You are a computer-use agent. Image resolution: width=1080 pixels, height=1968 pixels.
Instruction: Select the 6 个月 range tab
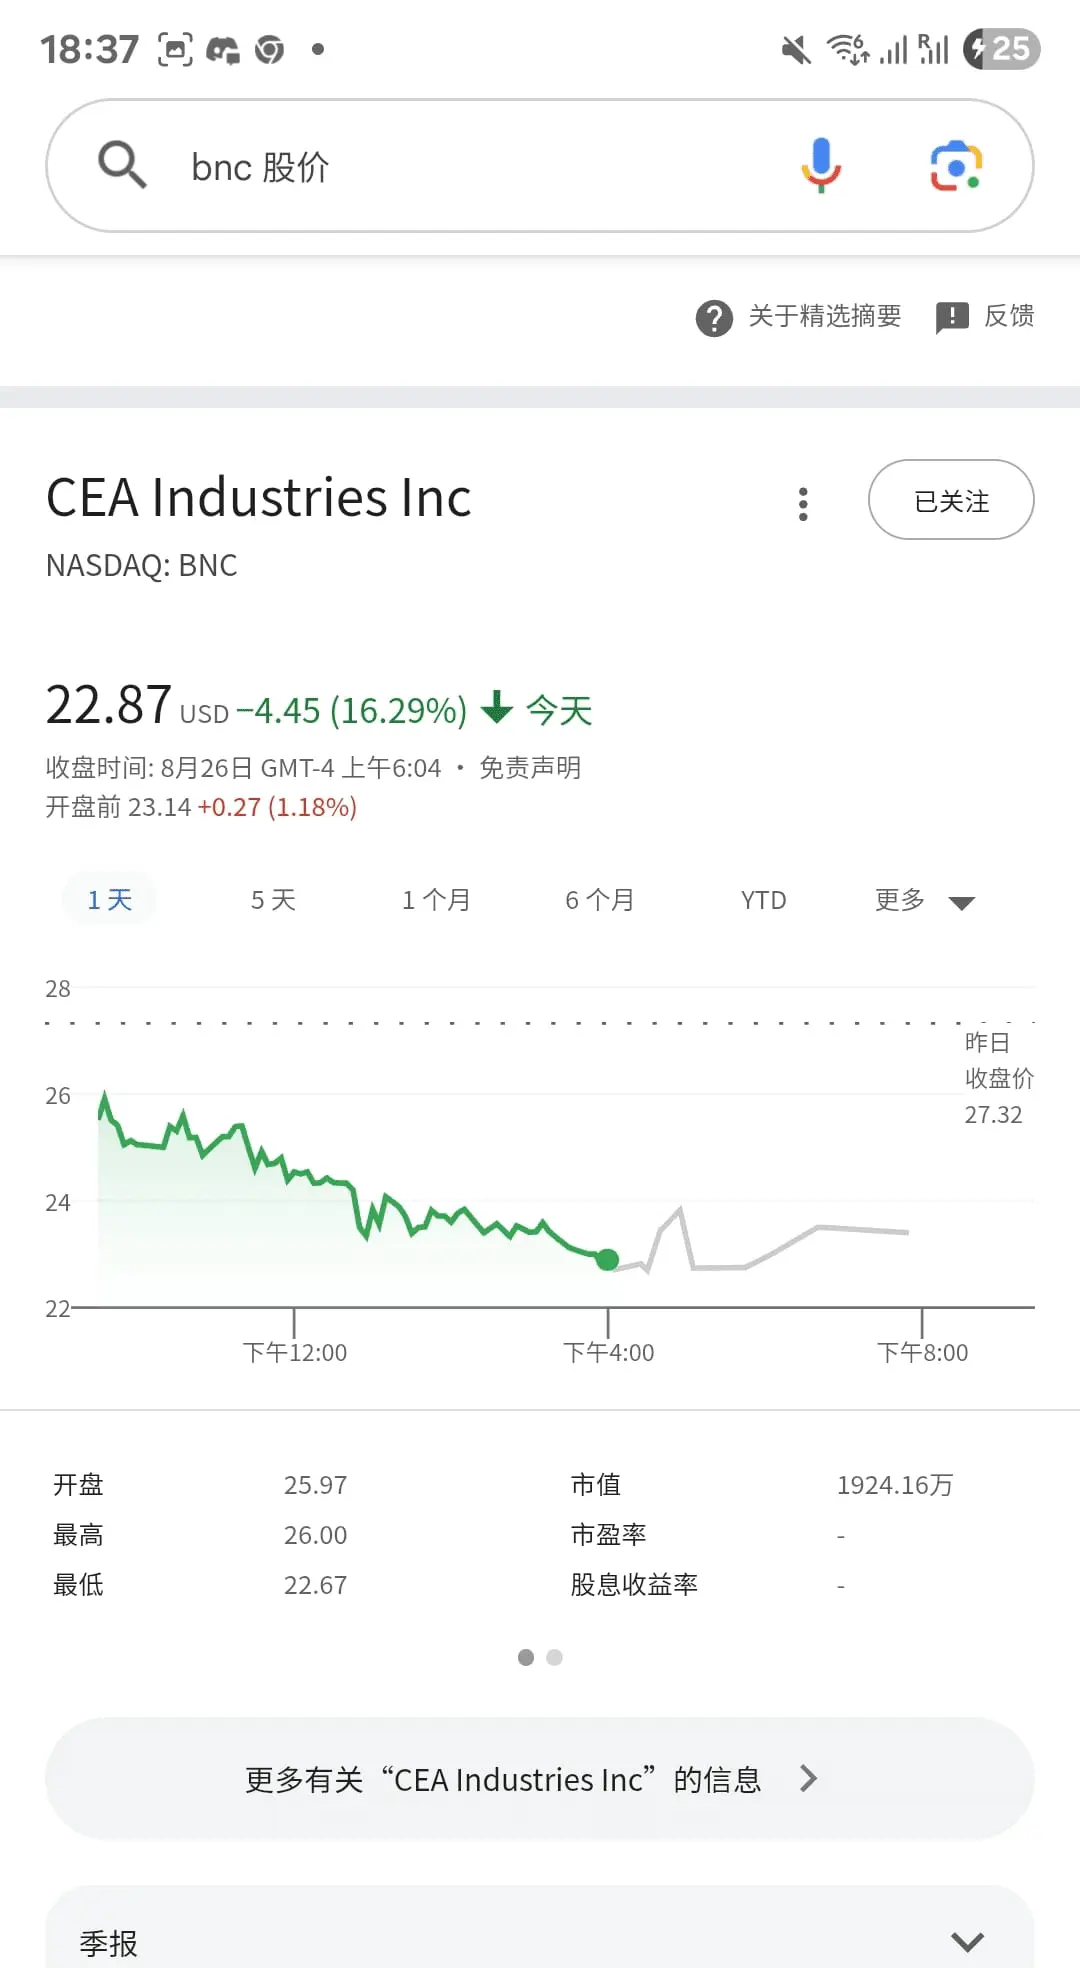600,900
